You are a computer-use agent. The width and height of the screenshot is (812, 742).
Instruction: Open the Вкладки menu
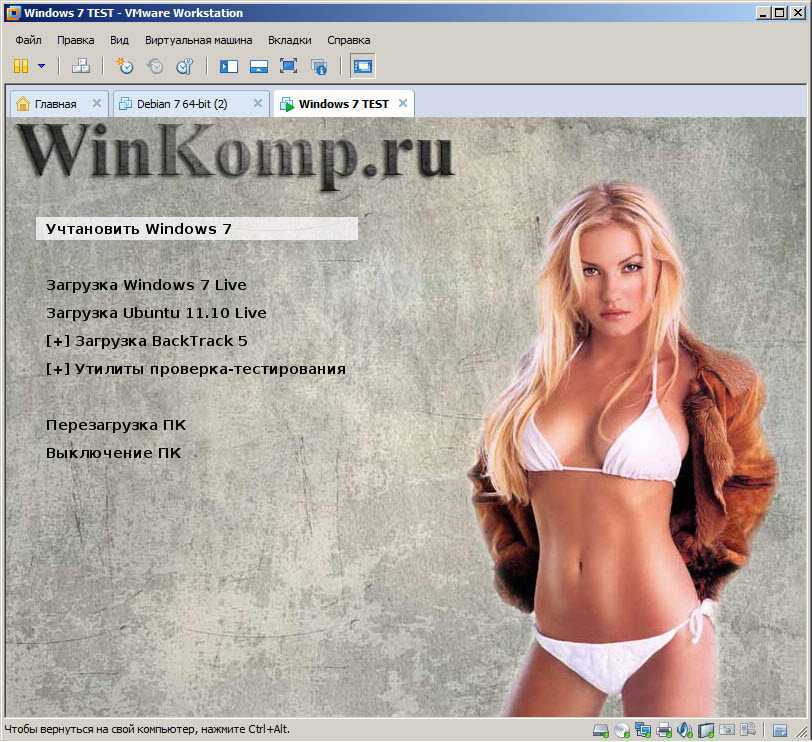click(x=289, y=40)
